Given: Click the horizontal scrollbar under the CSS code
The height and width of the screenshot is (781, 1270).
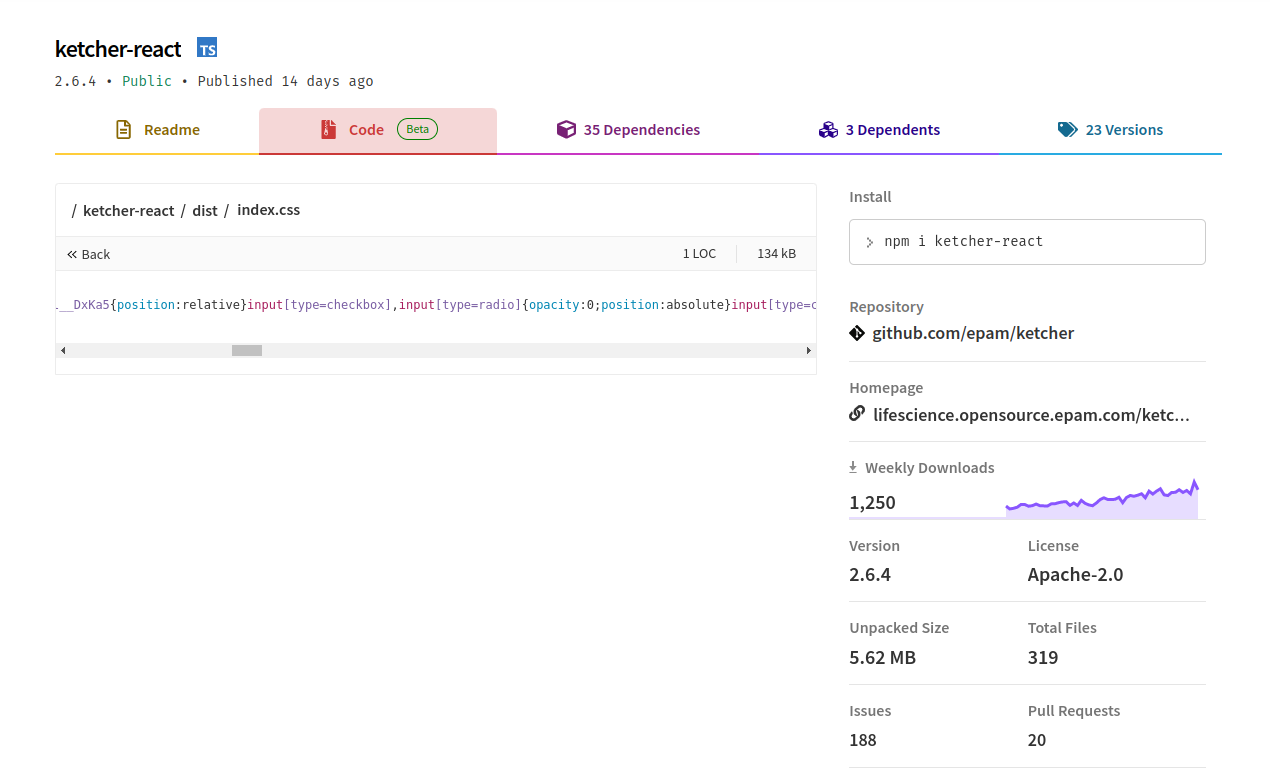Looking at the screenshot, I should point(246,350).
